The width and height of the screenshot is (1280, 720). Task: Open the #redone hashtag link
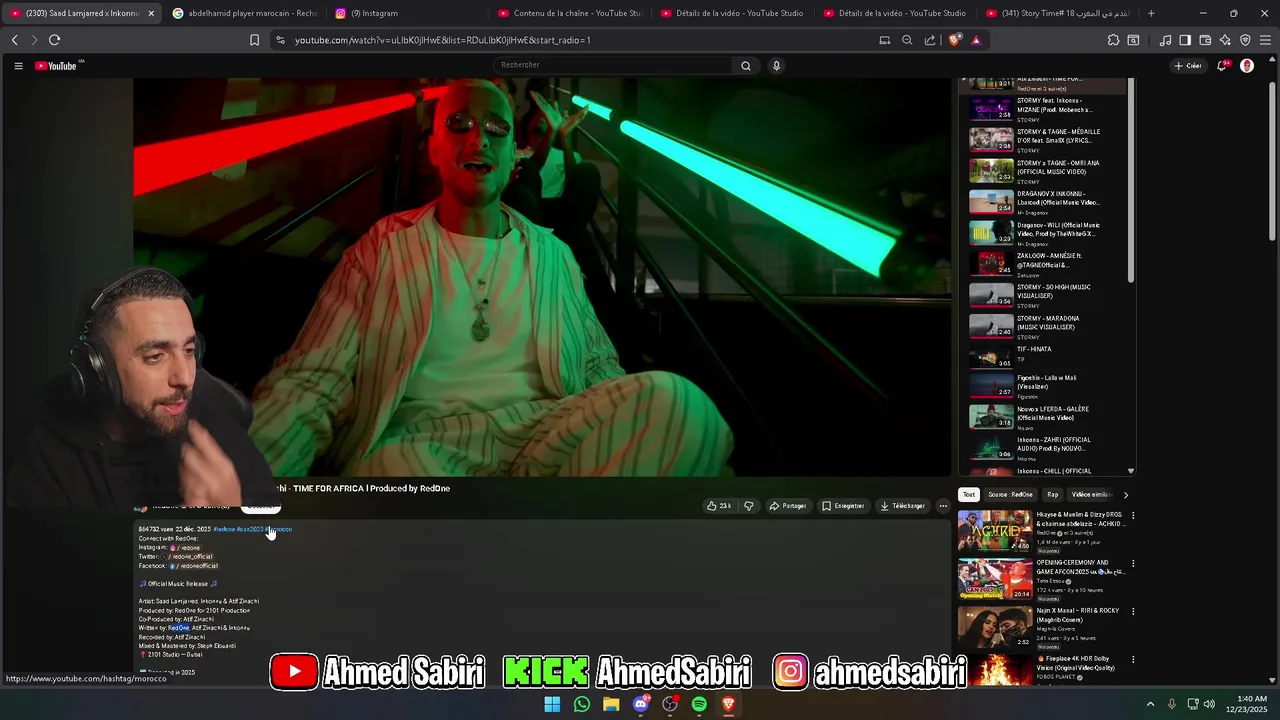(224, 529)
